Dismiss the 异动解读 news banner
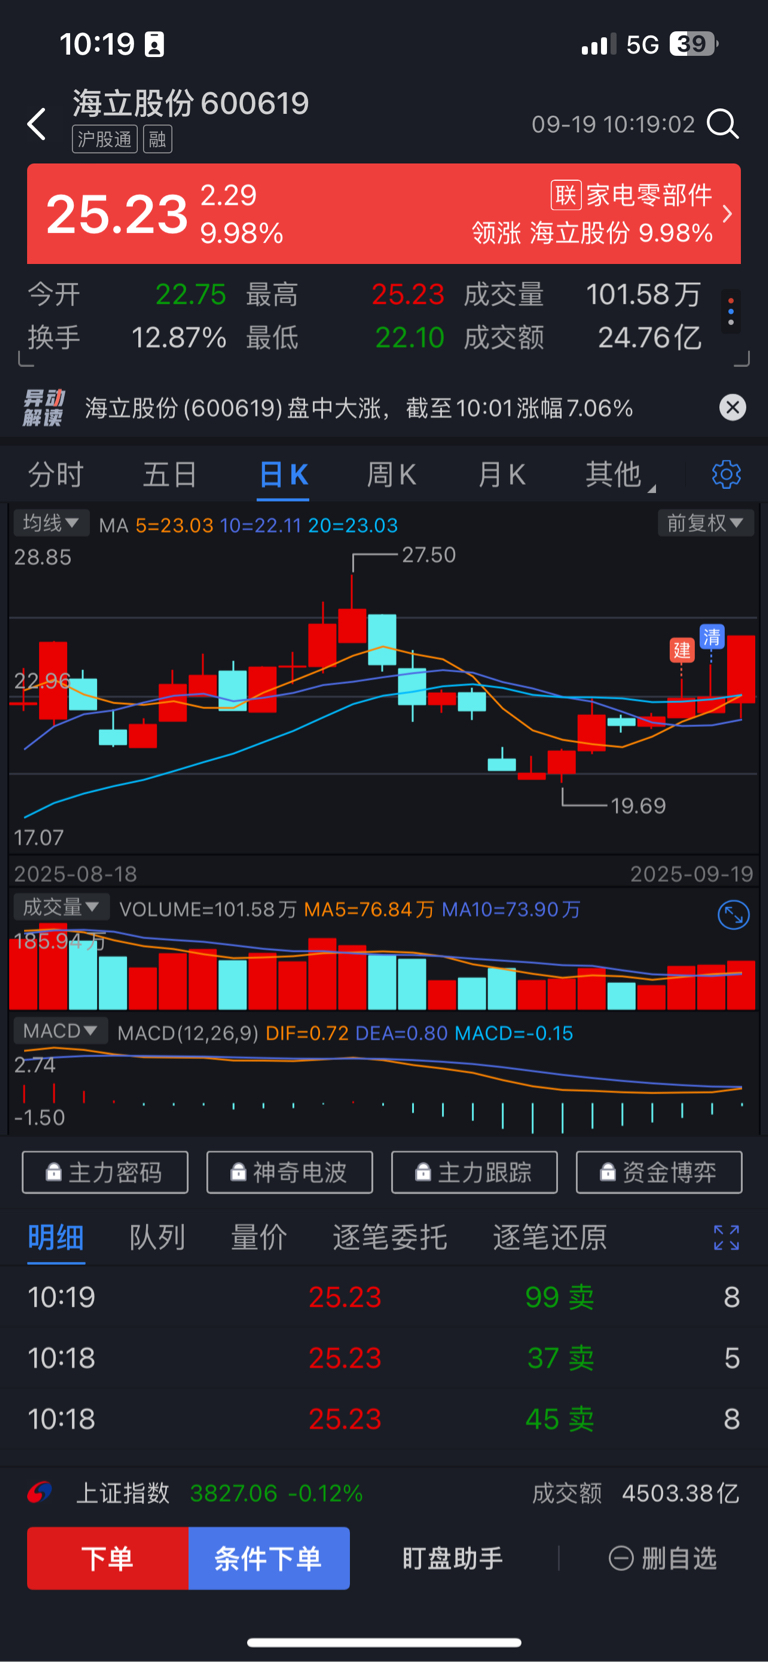 click(x=733, y=407)
